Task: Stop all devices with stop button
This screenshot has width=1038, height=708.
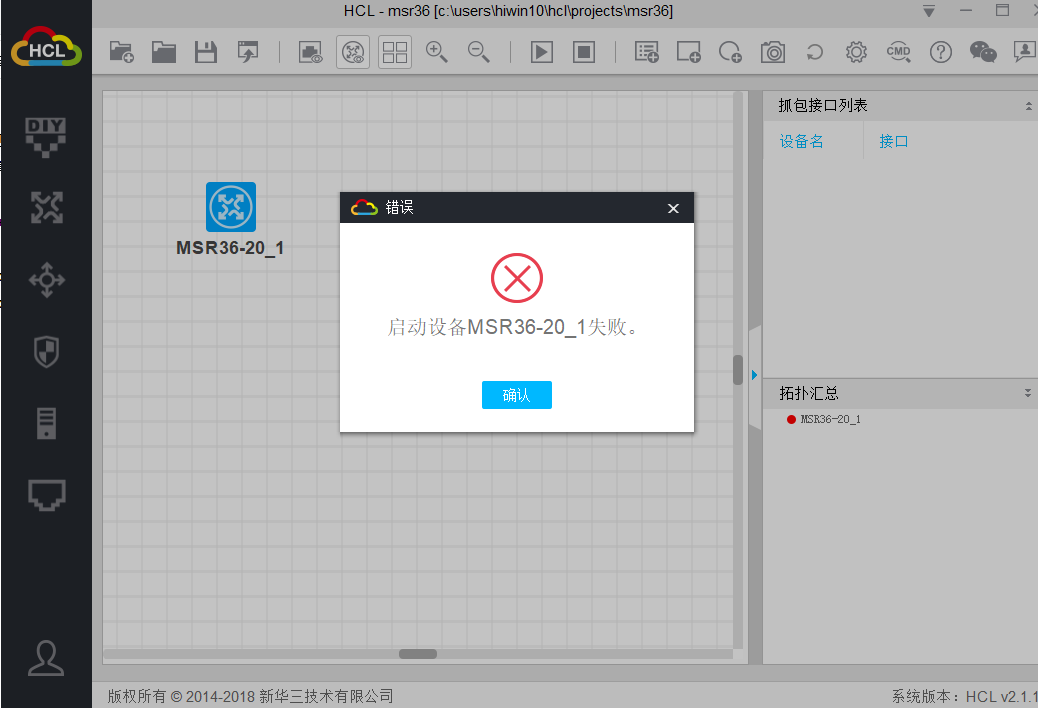Action: [584, 52]
